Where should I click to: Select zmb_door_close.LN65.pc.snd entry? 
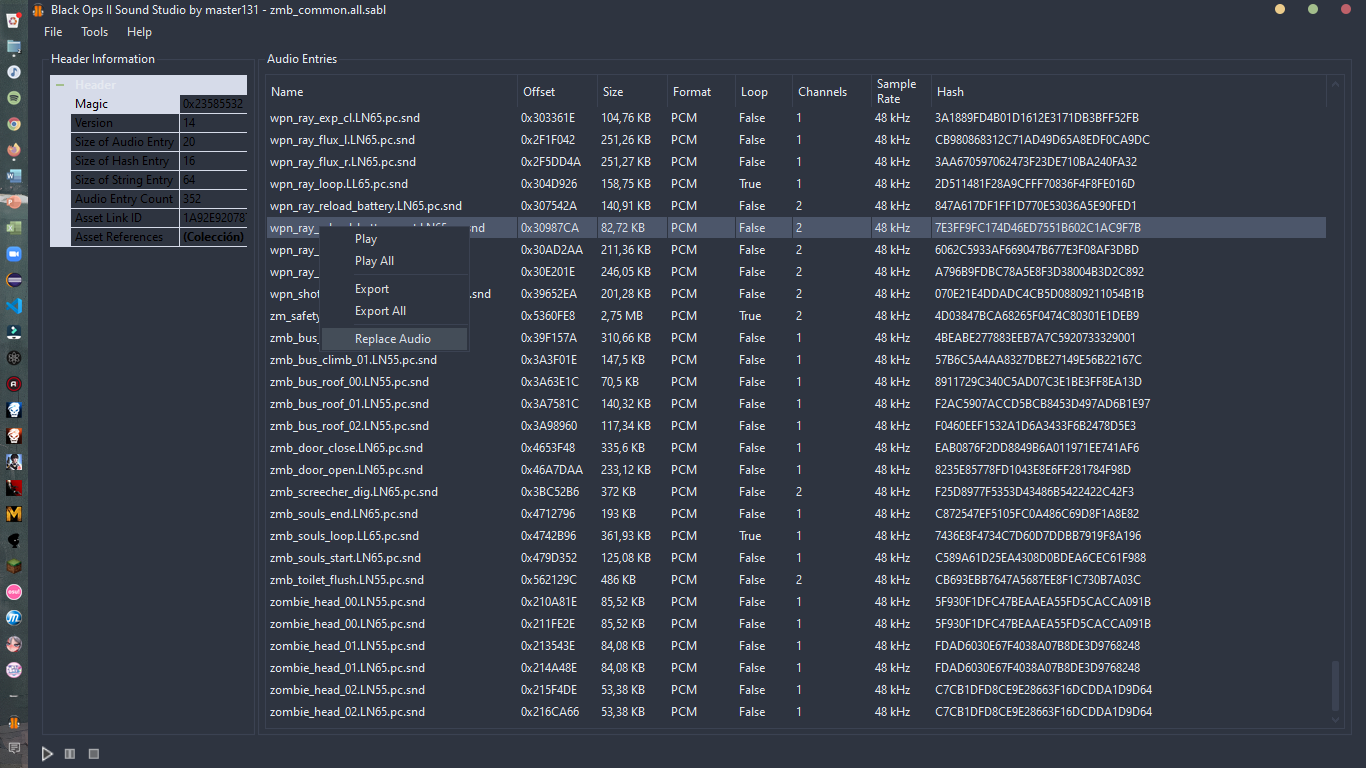click(x=796, y=448)
